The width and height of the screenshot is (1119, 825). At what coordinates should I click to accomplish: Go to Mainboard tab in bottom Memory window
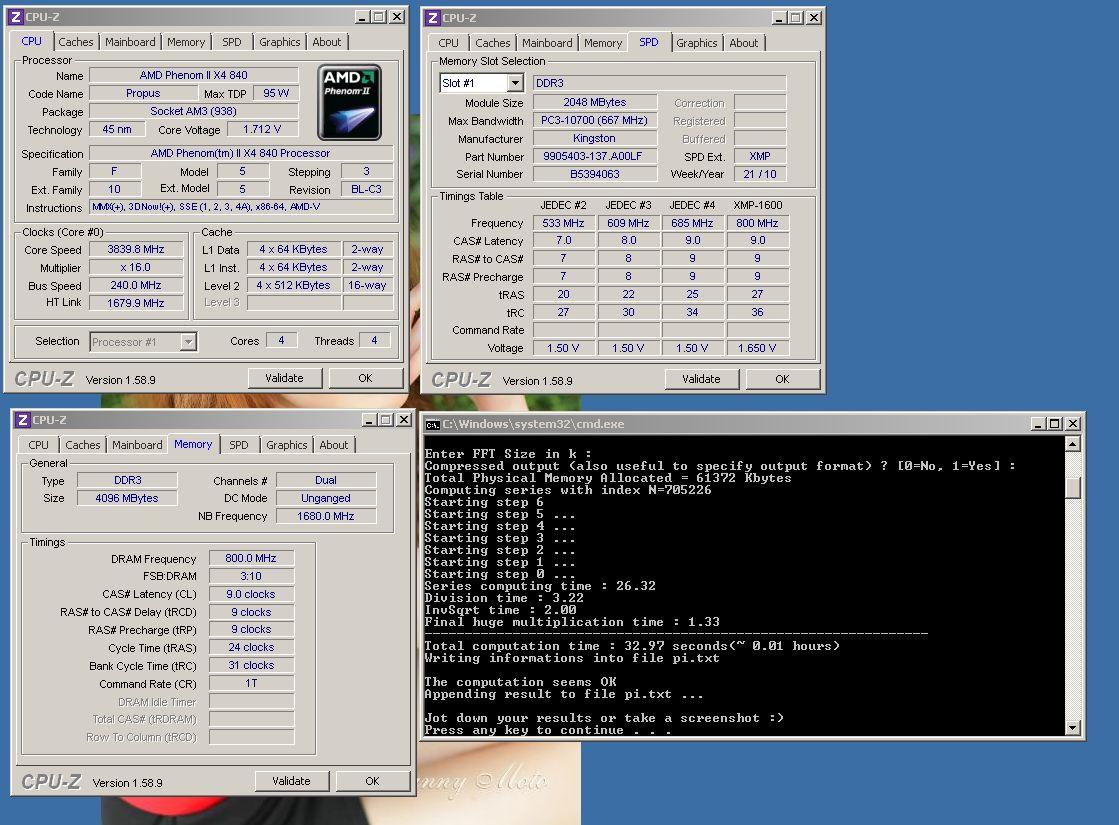(x=137, y=445)
